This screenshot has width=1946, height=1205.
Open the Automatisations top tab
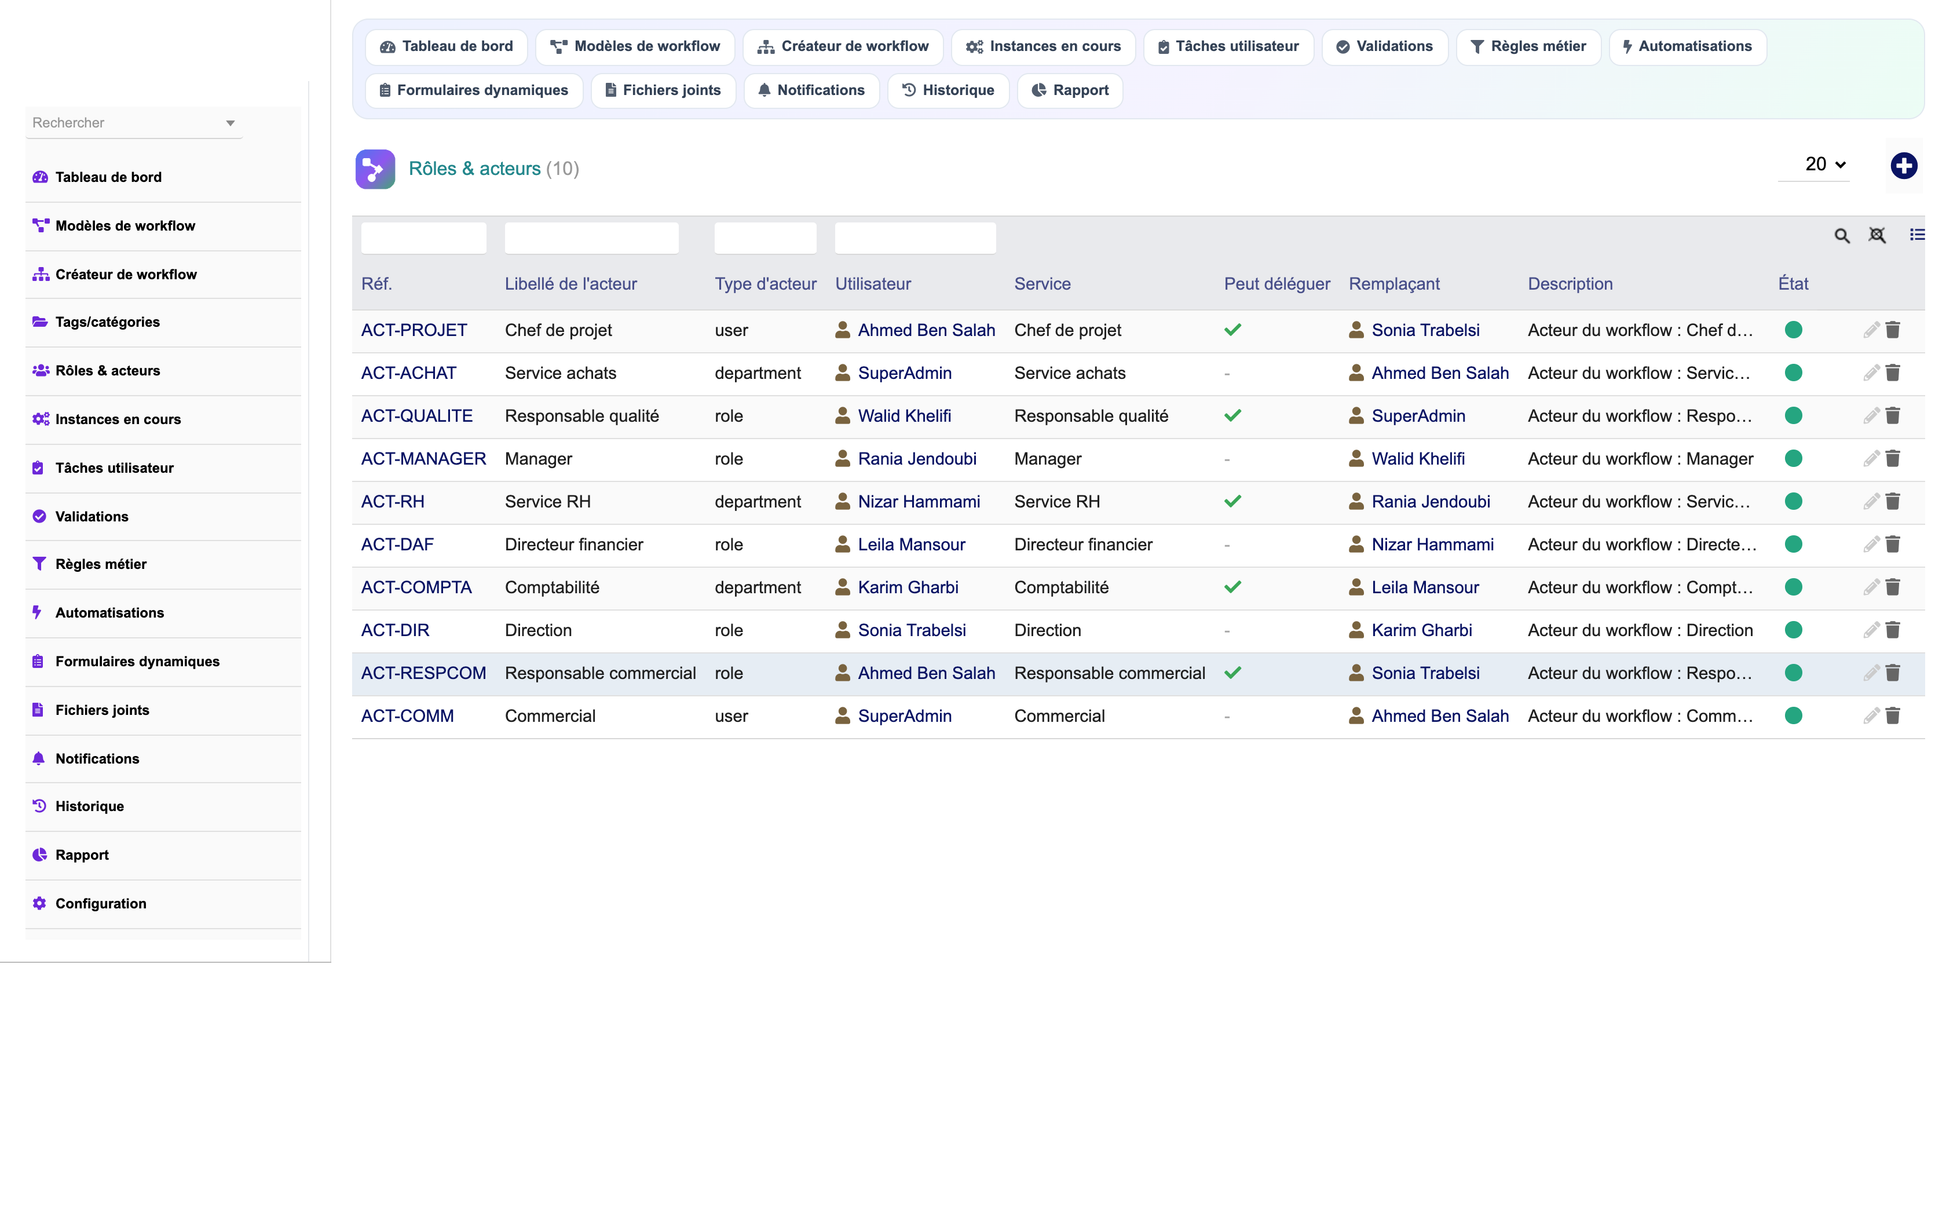click(1687, 47)
